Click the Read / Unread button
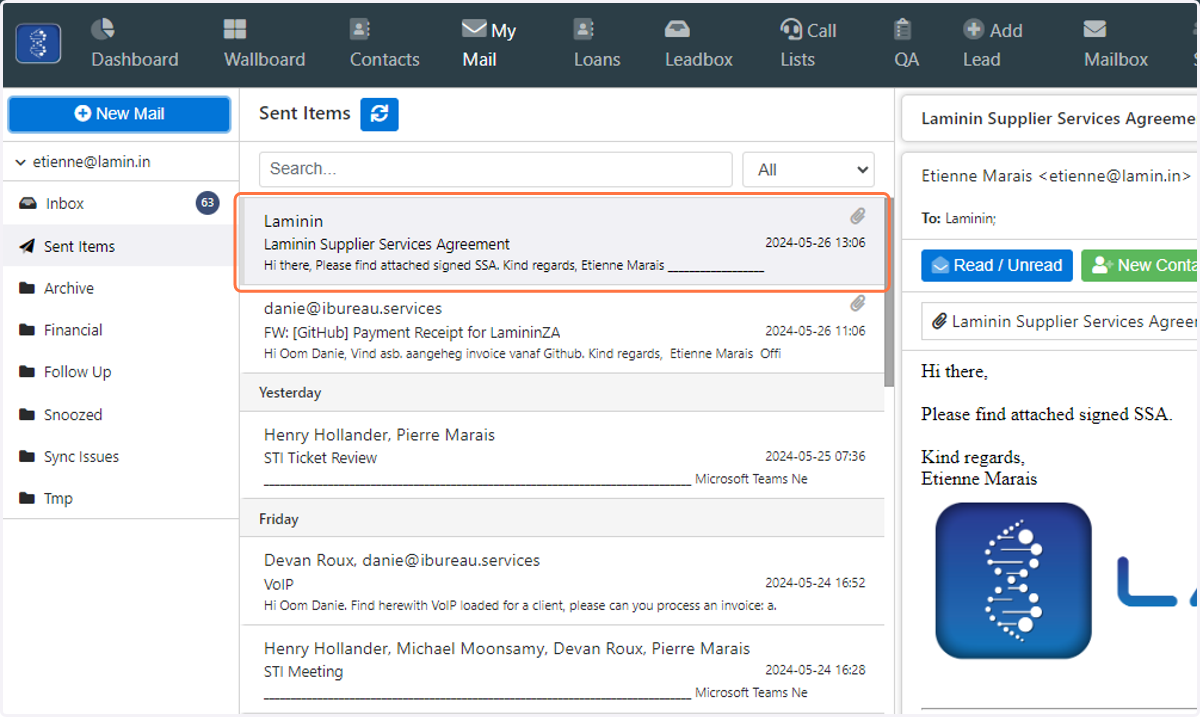Screen dimensions: 1200x717 [997, 265]
